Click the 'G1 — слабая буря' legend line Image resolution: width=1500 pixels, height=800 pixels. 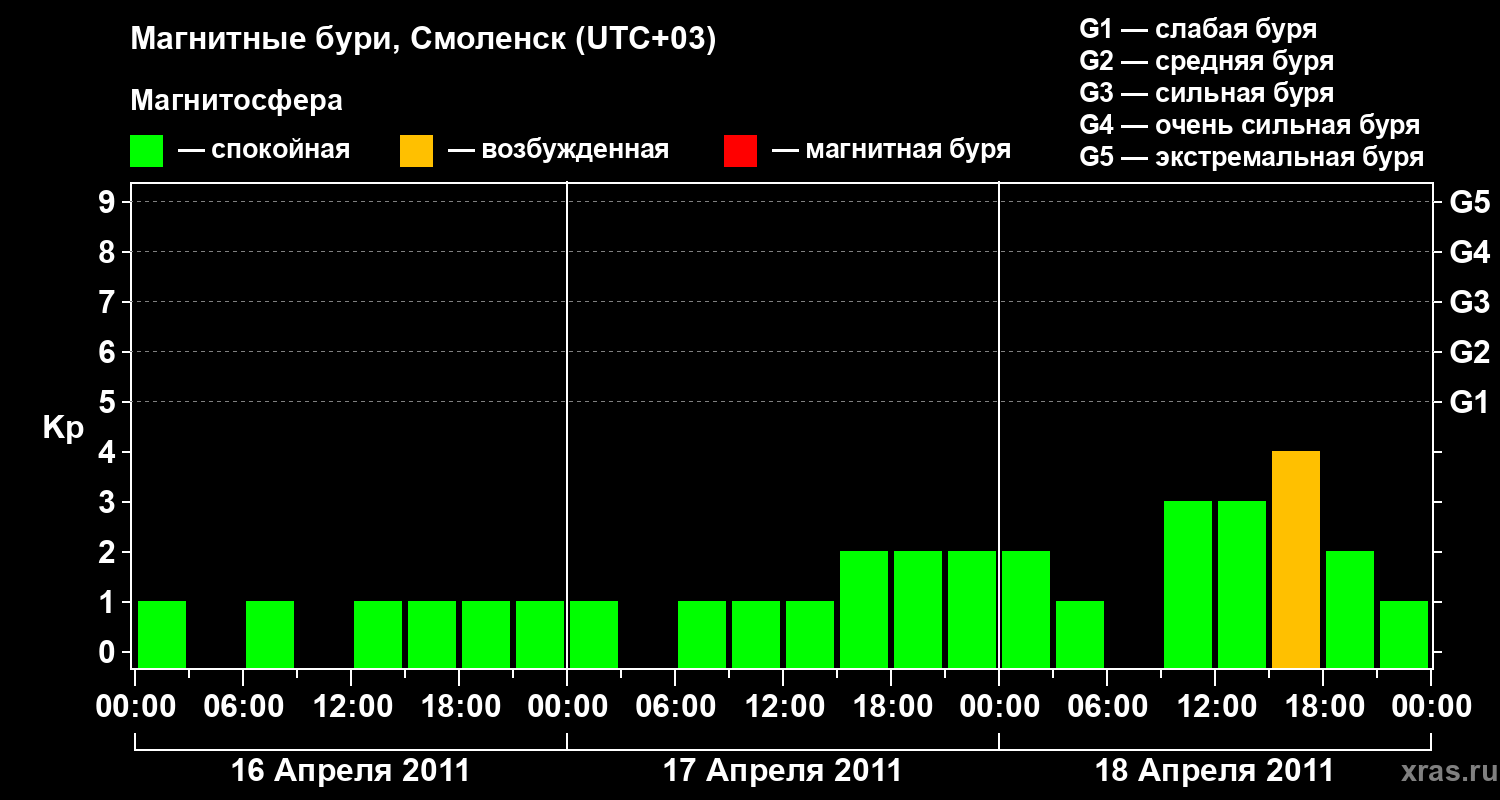click(x=1198, y=29)
